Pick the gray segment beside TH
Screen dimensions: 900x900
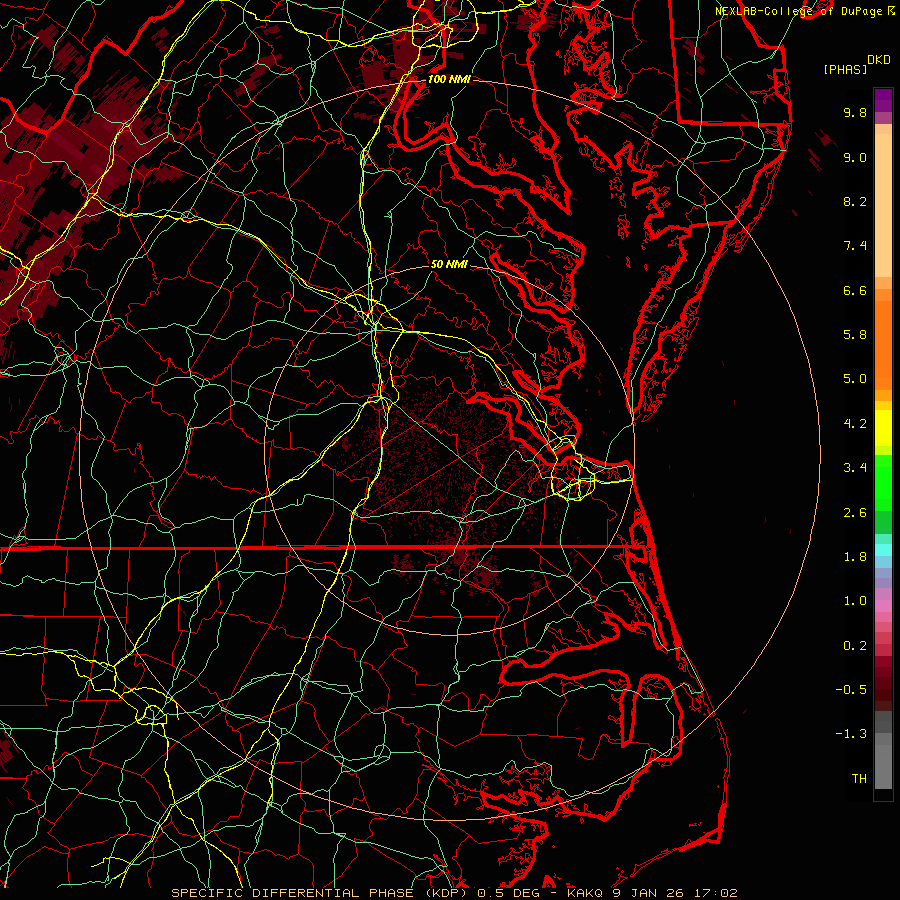[883, 766]
